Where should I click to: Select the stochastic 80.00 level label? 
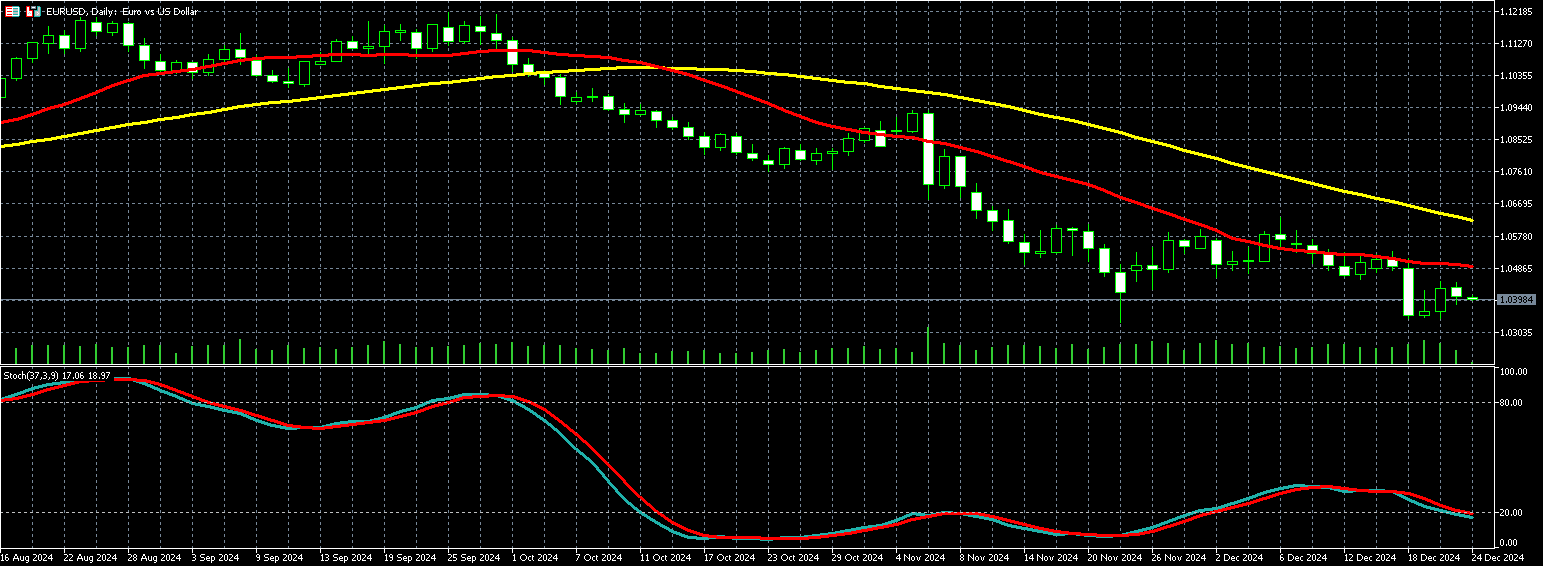pyautogui.click(x=1513, y=403)
